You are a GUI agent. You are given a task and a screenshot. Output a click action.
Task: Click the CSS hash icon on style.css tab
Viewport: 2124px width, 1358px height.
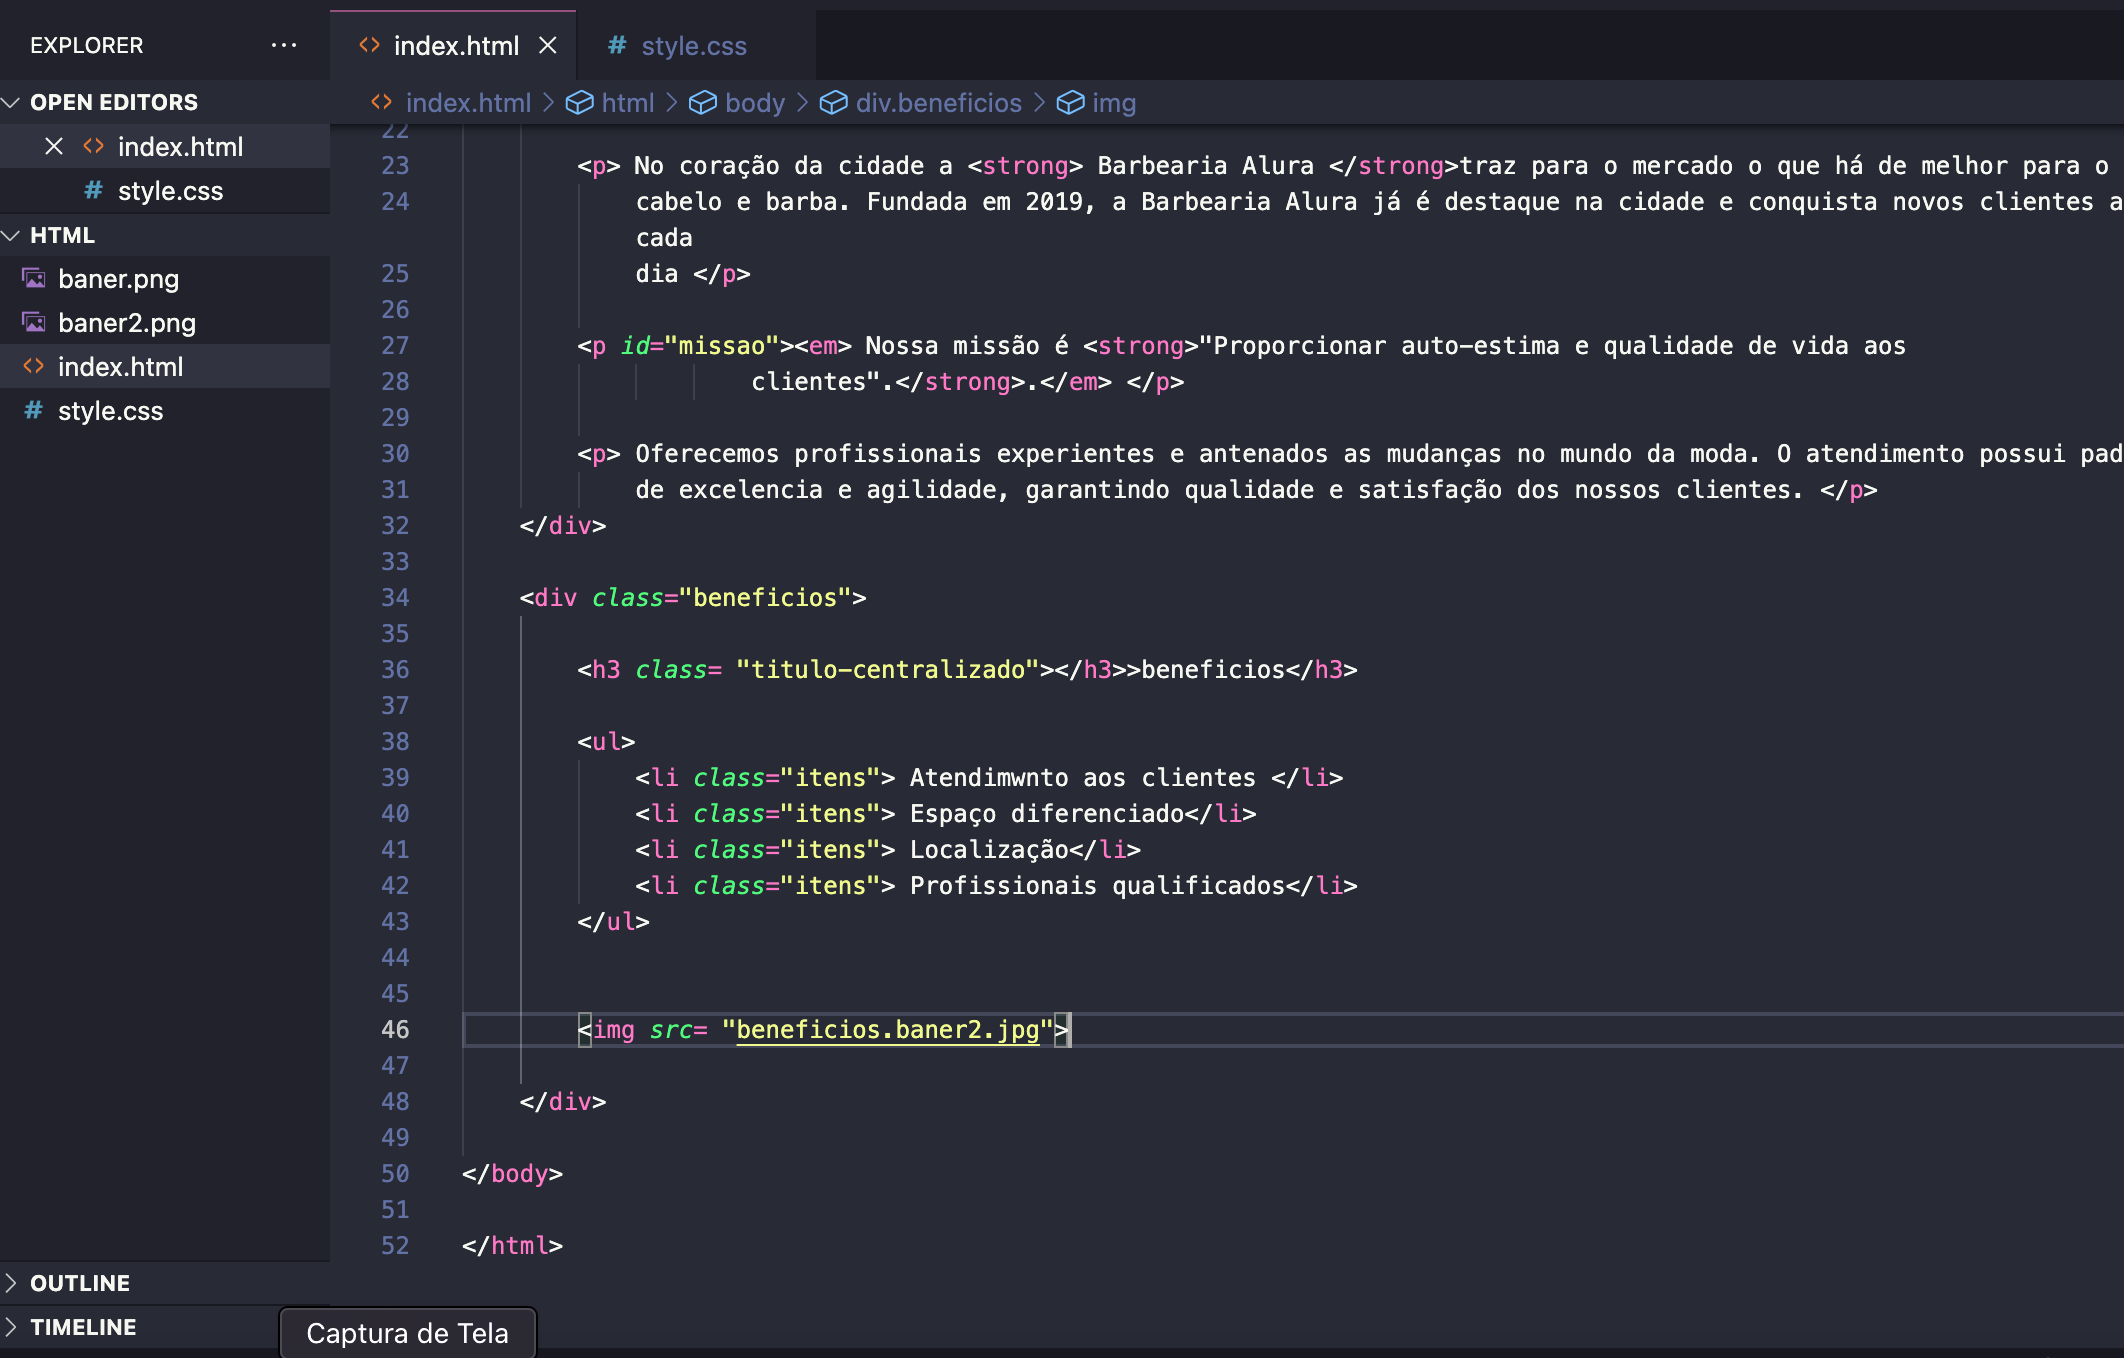(x=617, y=45)
